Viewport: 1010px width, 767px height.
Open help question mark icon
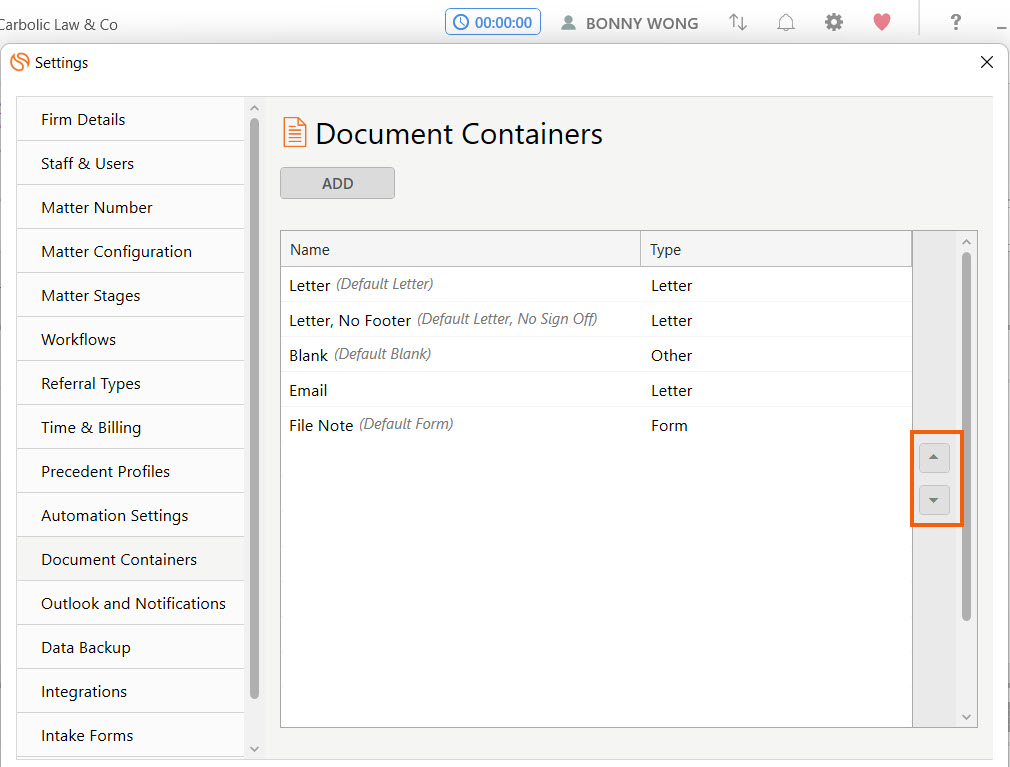coord(955,22)
